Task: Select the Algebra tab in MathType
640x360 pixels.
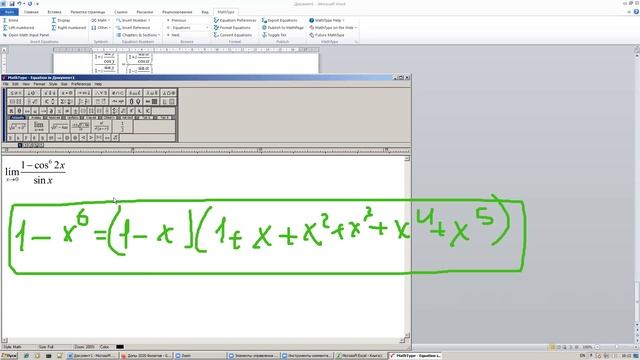Action: pos(18,118)
